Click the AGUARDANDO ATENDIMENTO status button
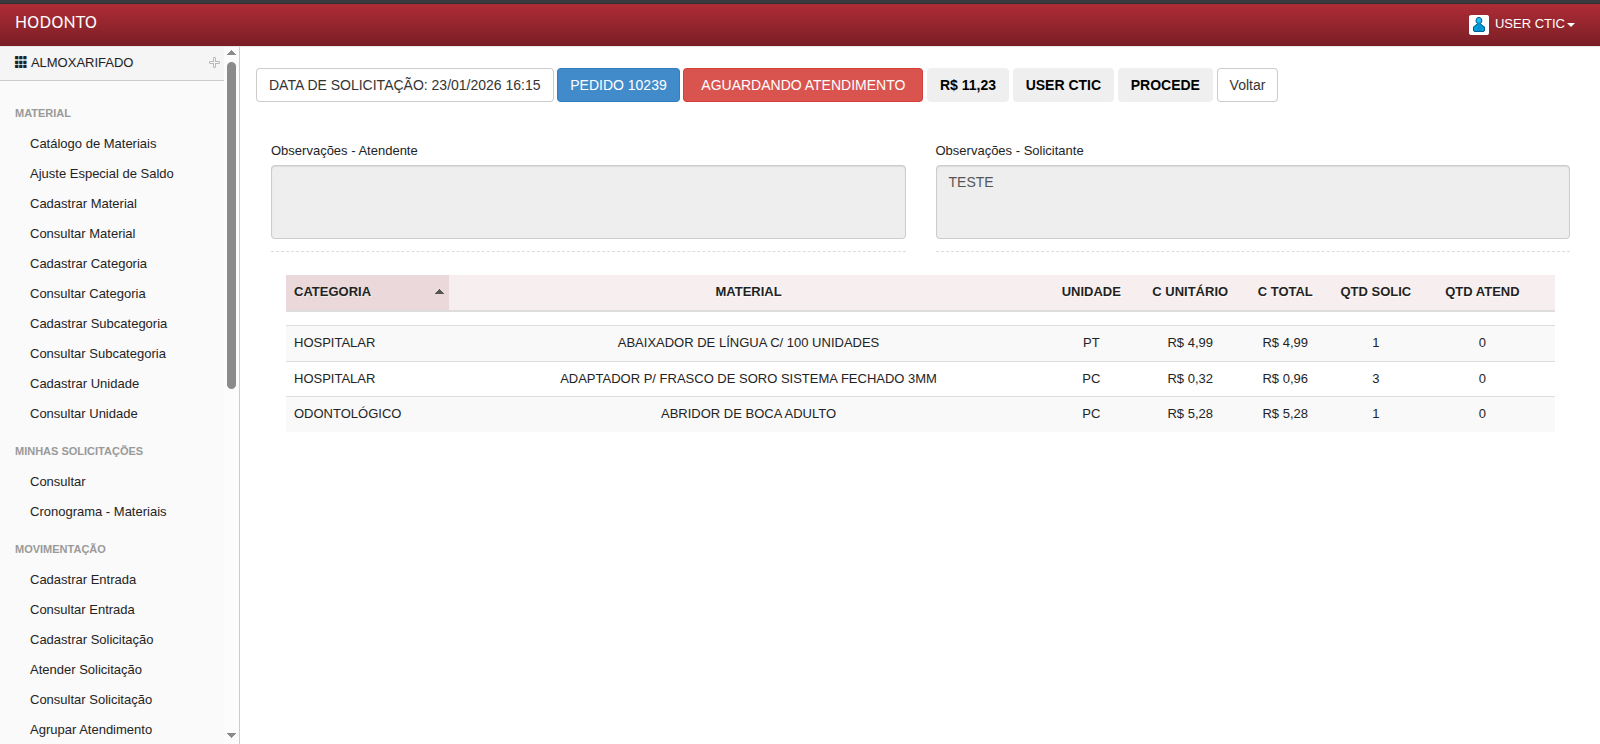Image resolution: width=1600 pixels, height=744 pixels. [802, 85]
